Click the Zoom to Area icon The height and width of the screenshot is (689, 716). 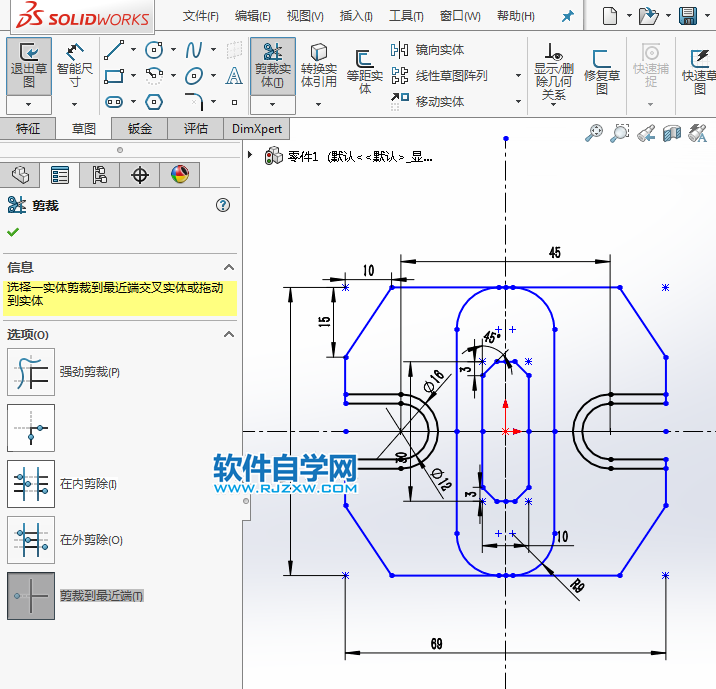pyautogui.click(x=620, y=133)
